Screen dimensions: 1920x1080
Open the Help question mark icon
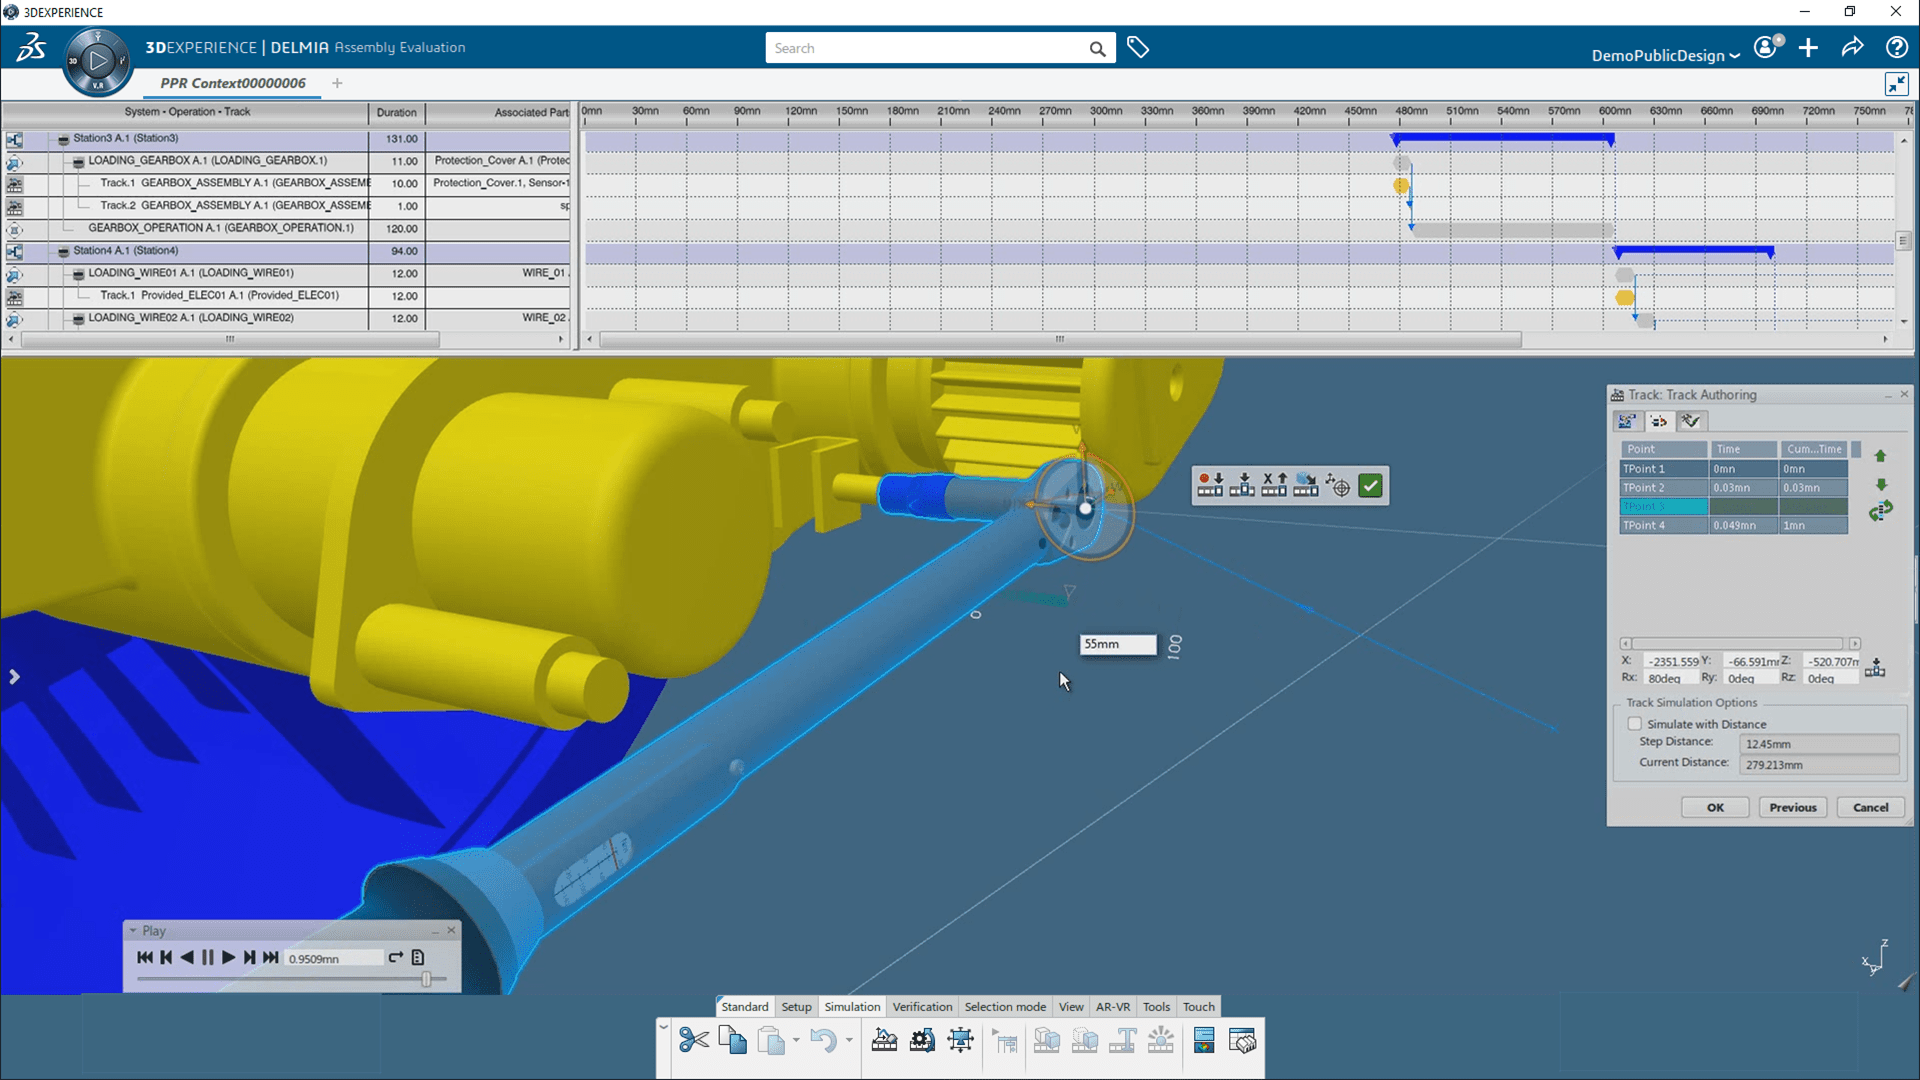click(x=1896, y=47)
